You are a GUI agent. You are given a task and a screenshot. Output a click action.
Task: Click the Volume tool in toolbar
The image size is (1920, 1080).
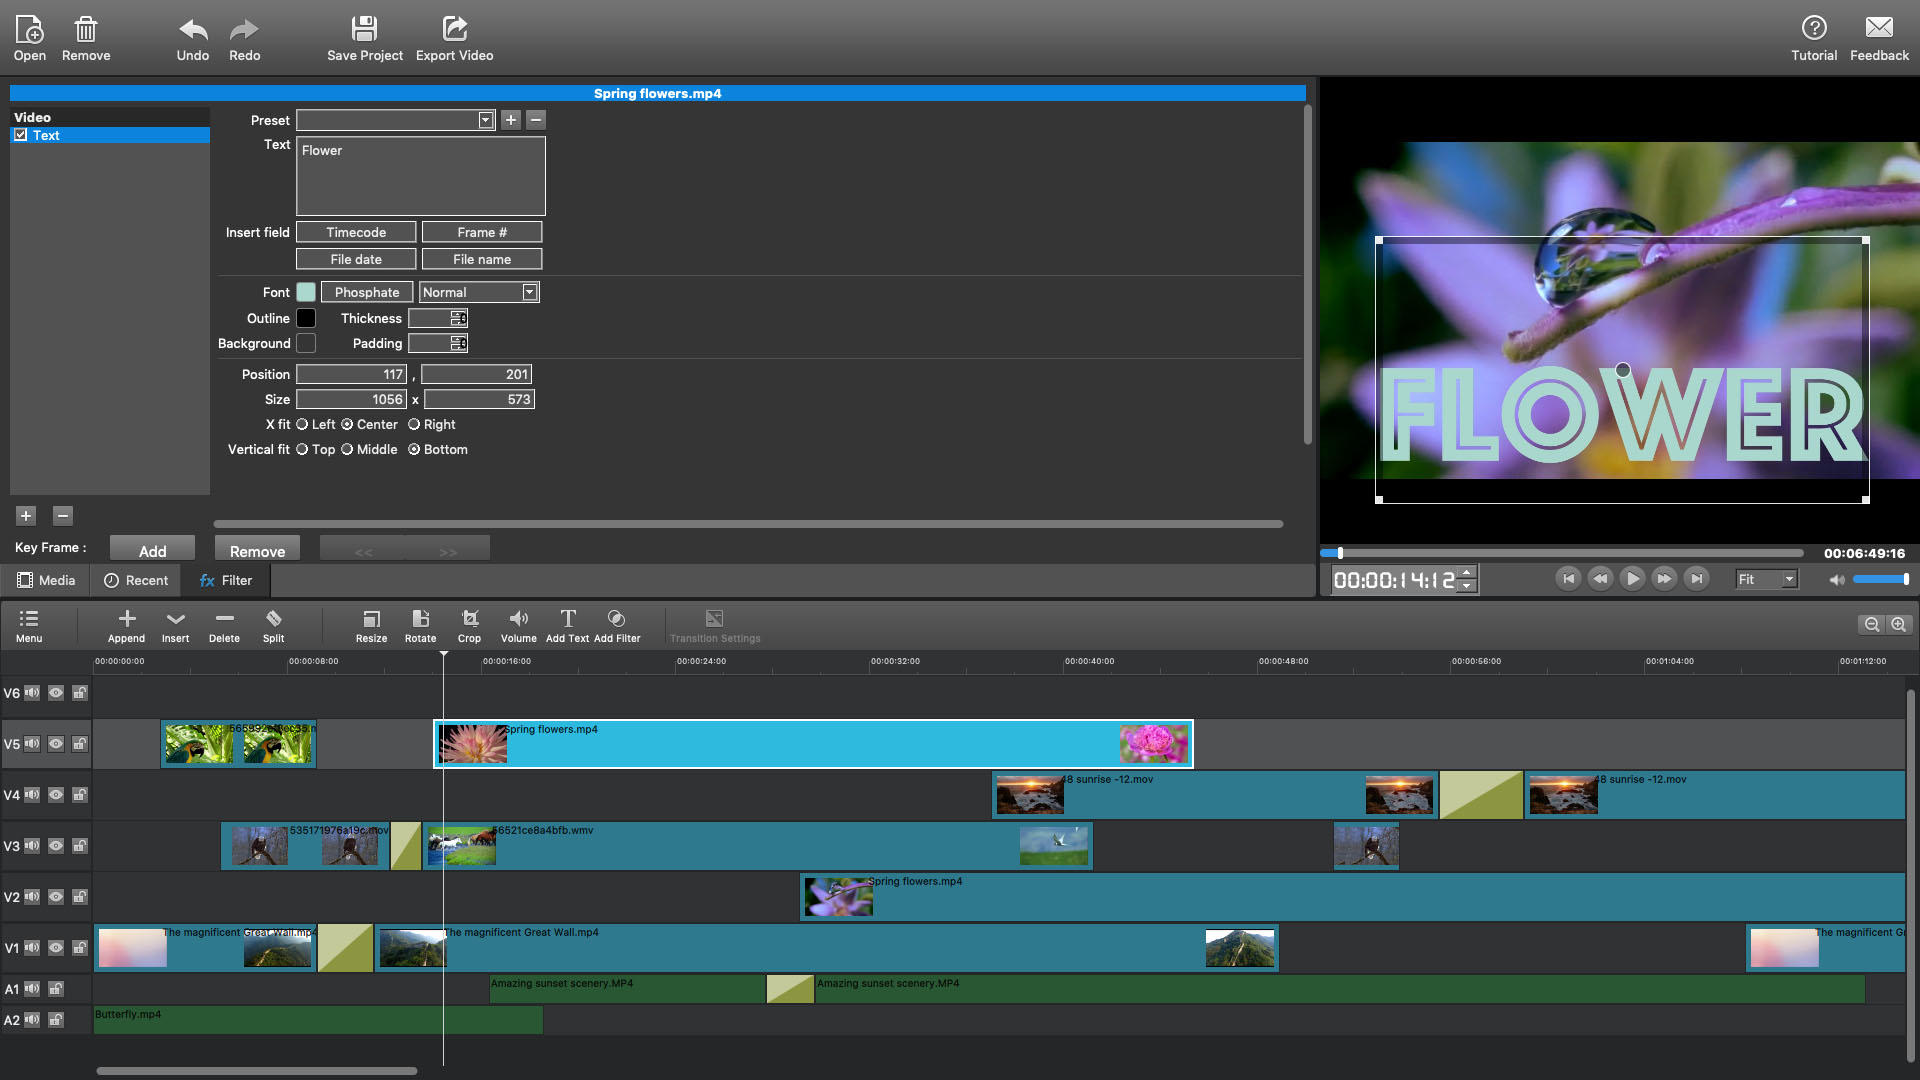(x=518, y=625)
